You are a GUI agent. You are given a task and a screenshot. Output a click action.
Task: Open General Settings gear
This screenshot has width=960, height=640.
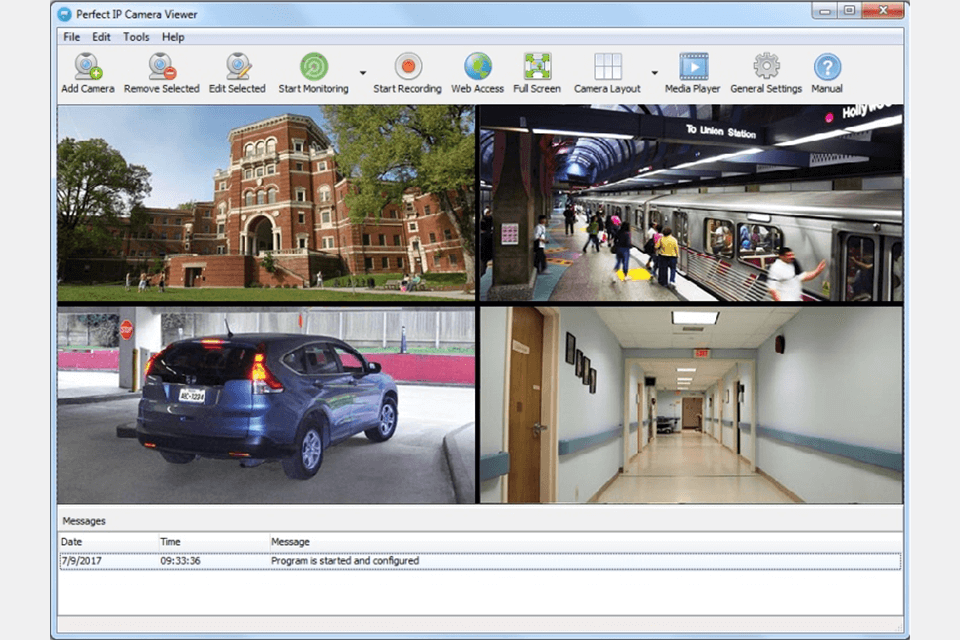pos(766,68)
